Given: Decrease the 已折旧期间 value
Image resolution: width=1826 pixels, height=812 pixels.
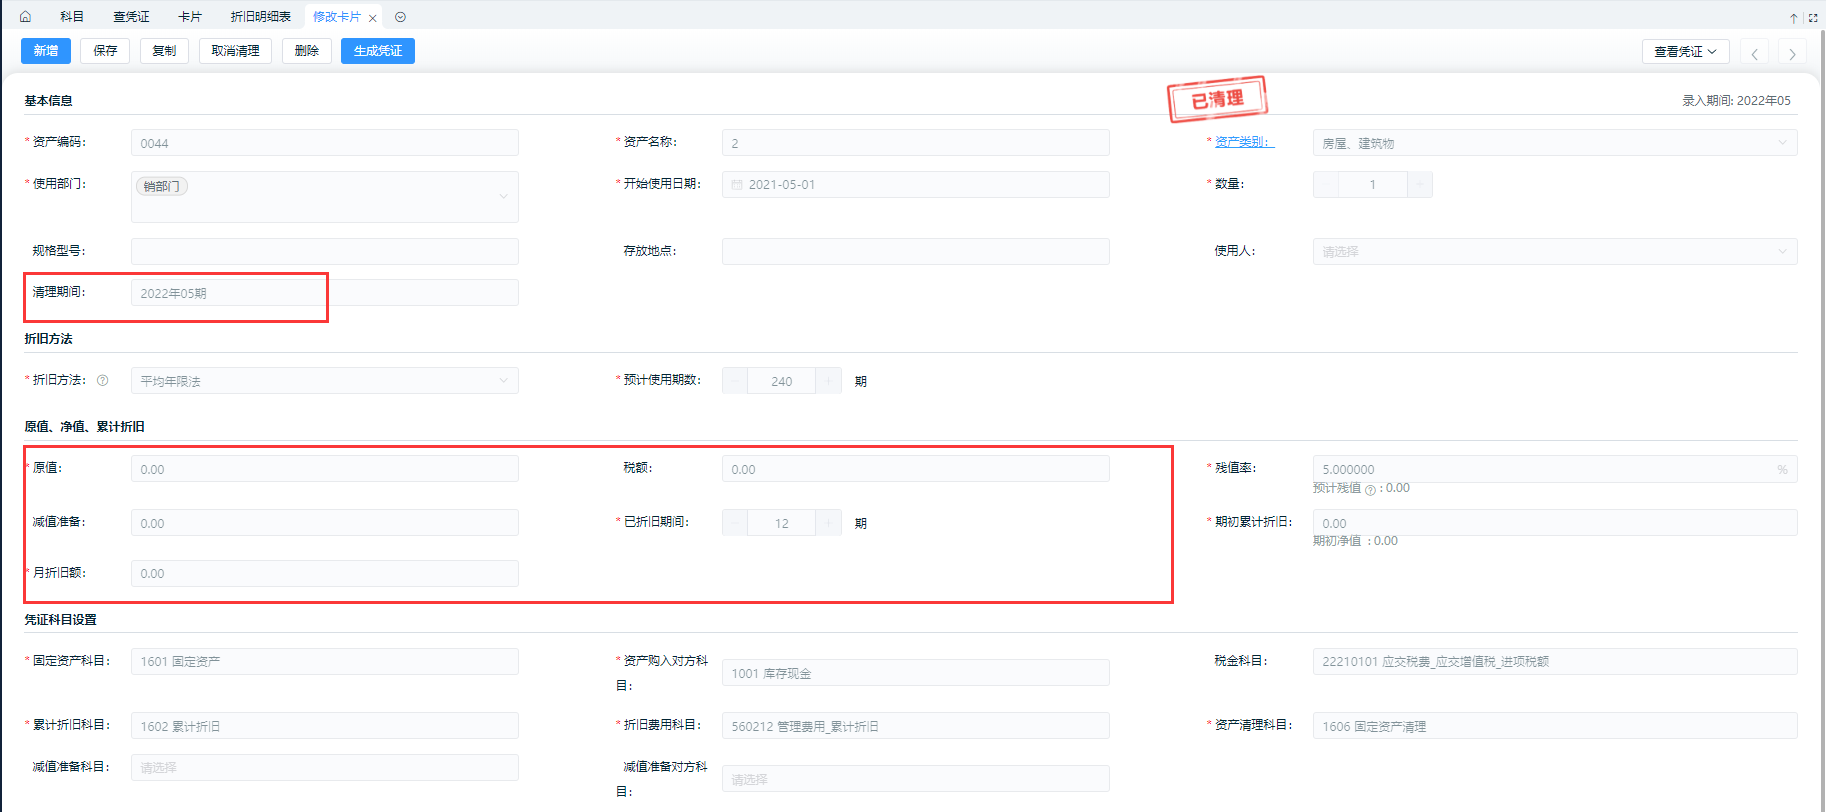Looking at the screenshot, I should click(x=735, y=523).
